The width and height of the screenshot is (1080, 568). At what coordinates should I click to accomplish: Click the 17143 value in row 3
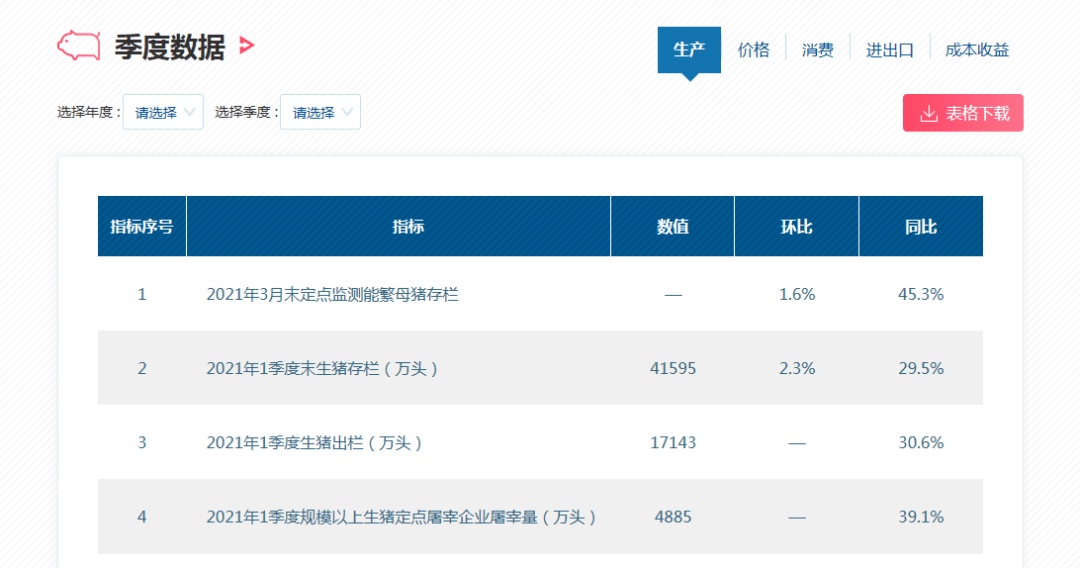click(673, 443)
